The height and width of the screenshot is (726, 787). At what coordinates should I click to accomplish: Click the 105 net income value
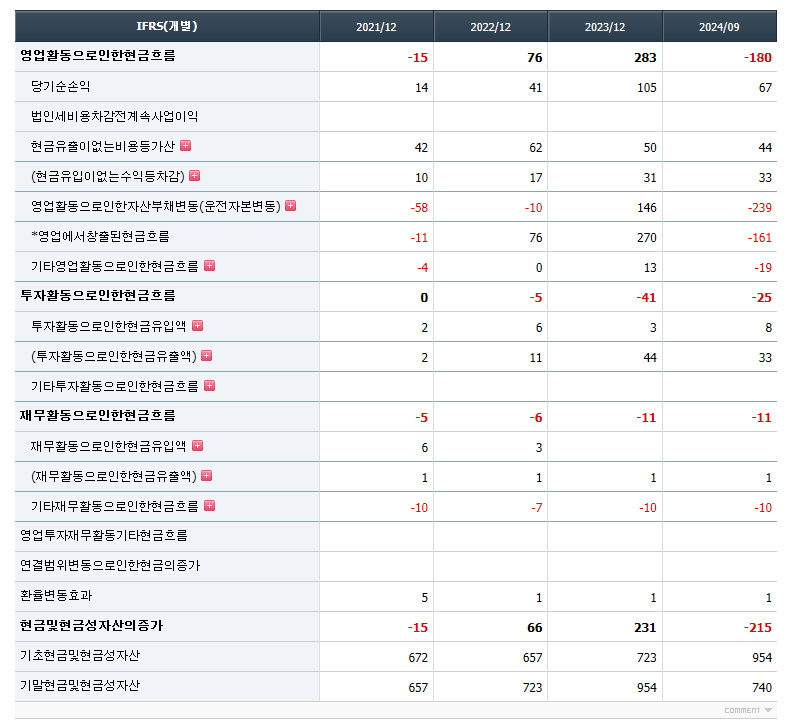[x=646, y=88]
